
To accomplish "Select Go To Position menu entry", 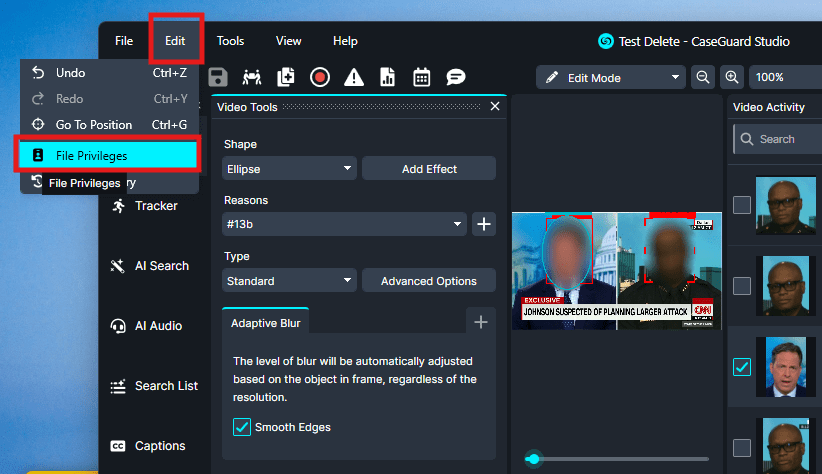I will click(x=94, y=125).
